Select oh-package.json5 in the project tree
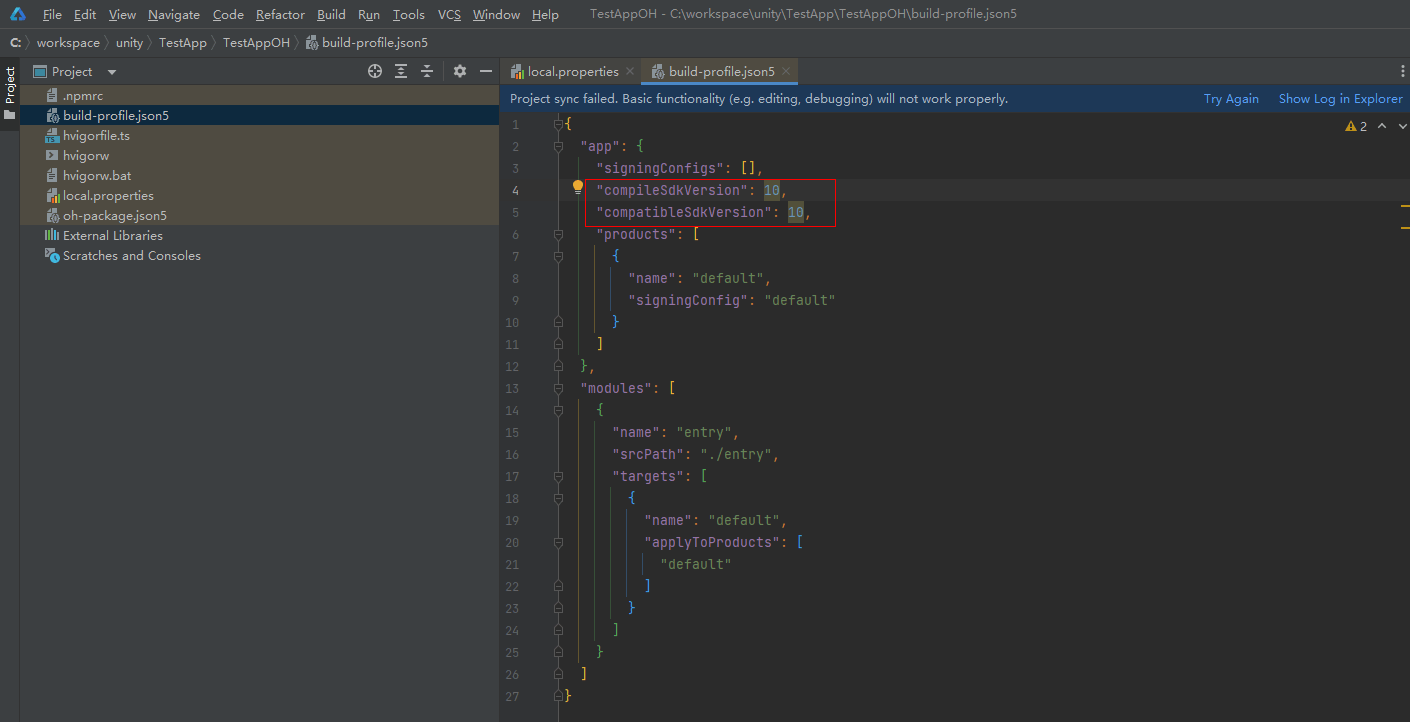 [x=259, y=215]
